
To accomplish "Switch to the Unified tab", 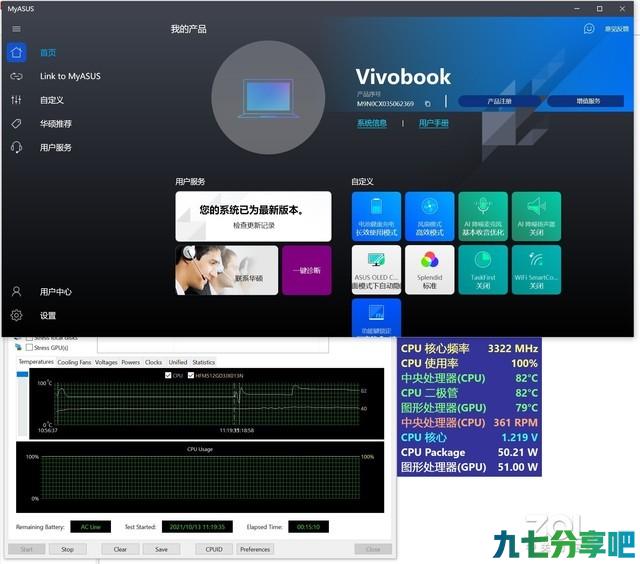I will coord(178,362).
